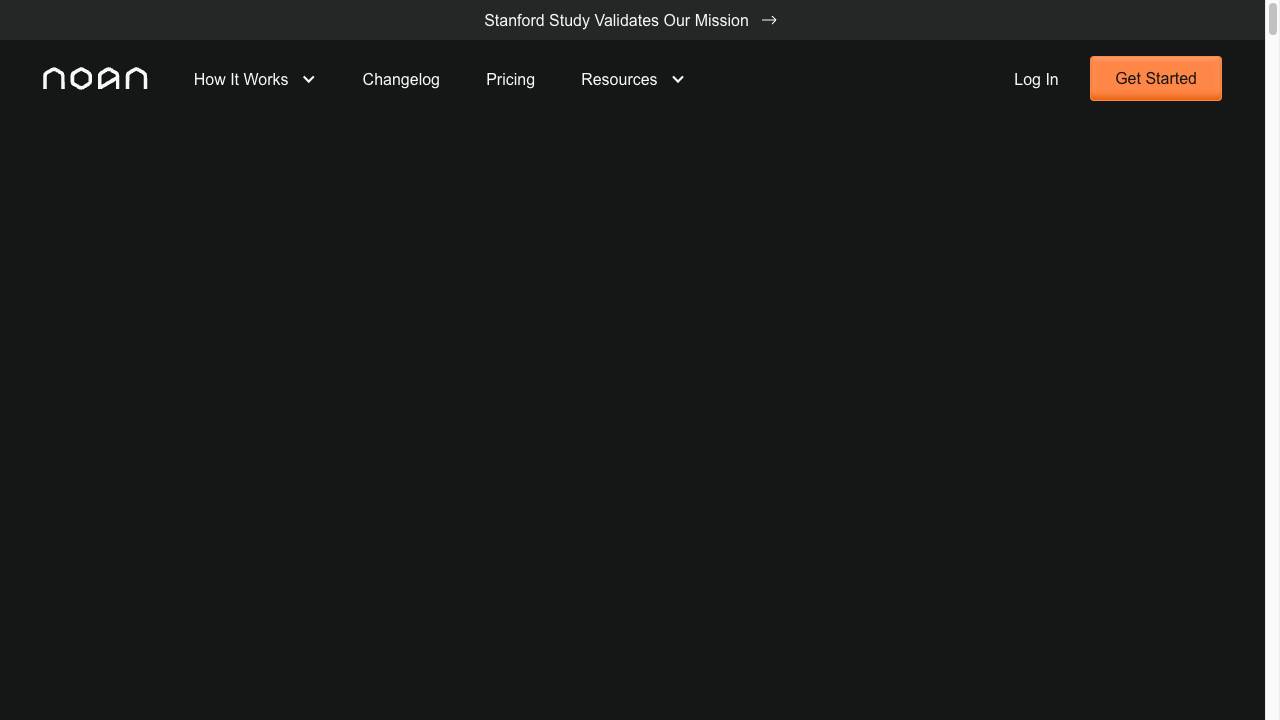The width and height of the screenshot is (1280, 720).
Task: Click the page's vertical scrollbar thumb
Action: click(1273, 19)
